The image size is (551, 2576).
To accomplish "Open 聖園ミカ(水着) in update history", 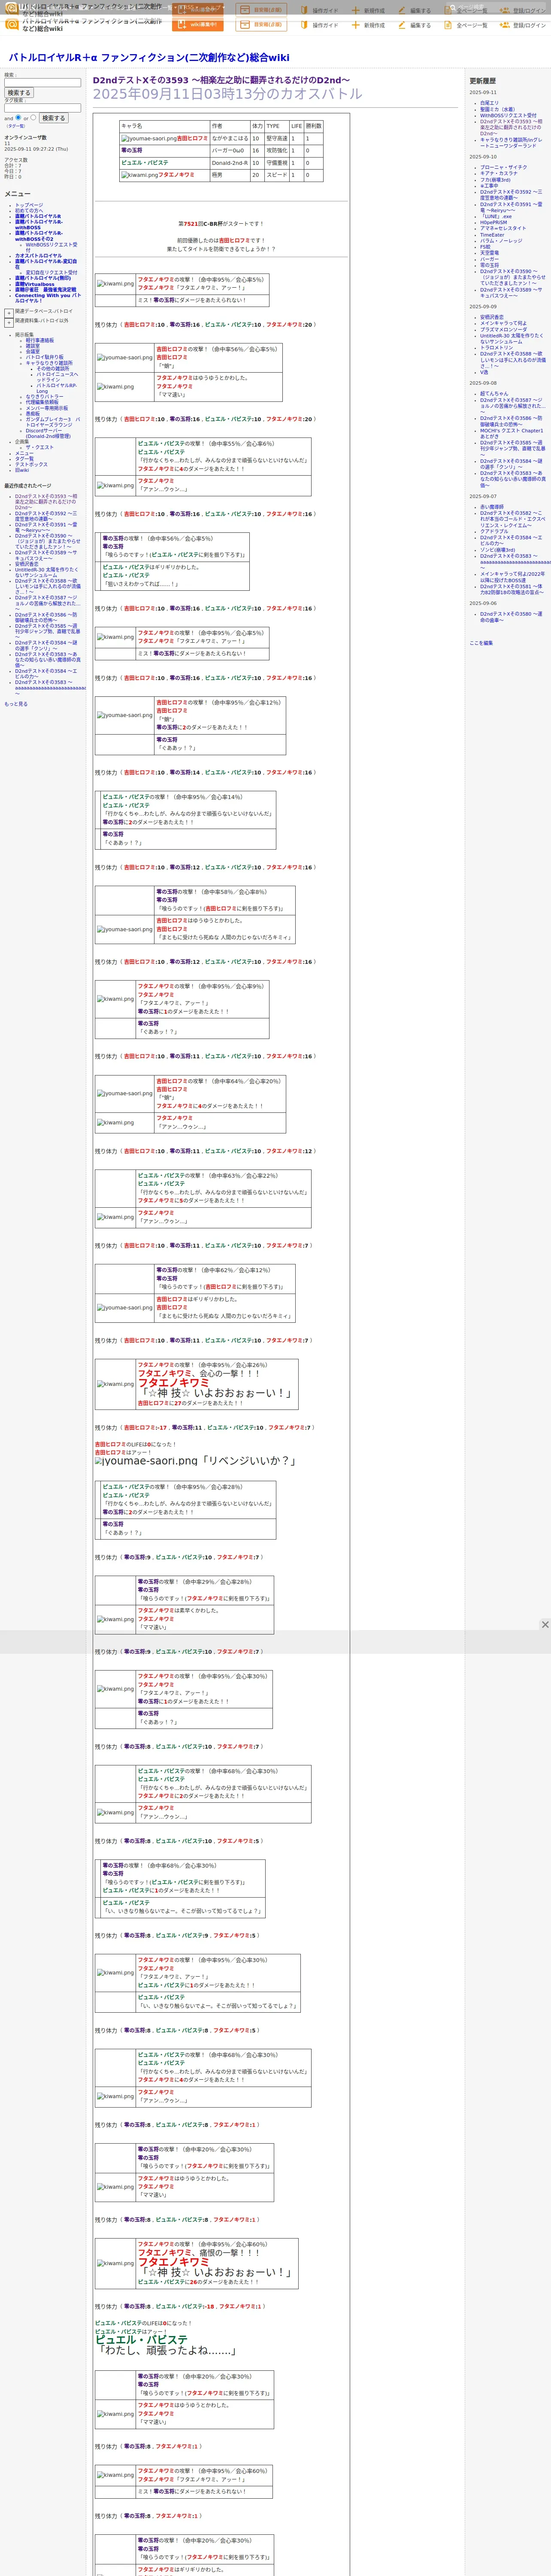I will pos(498,110).
